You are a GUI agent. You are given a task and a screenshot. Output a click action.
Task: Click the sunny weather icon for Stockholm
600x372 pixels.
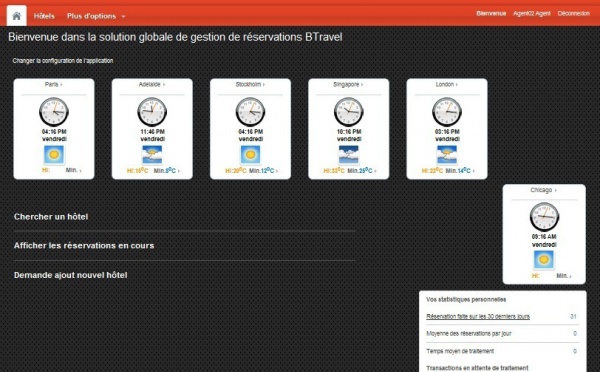[x=250, y=155]
